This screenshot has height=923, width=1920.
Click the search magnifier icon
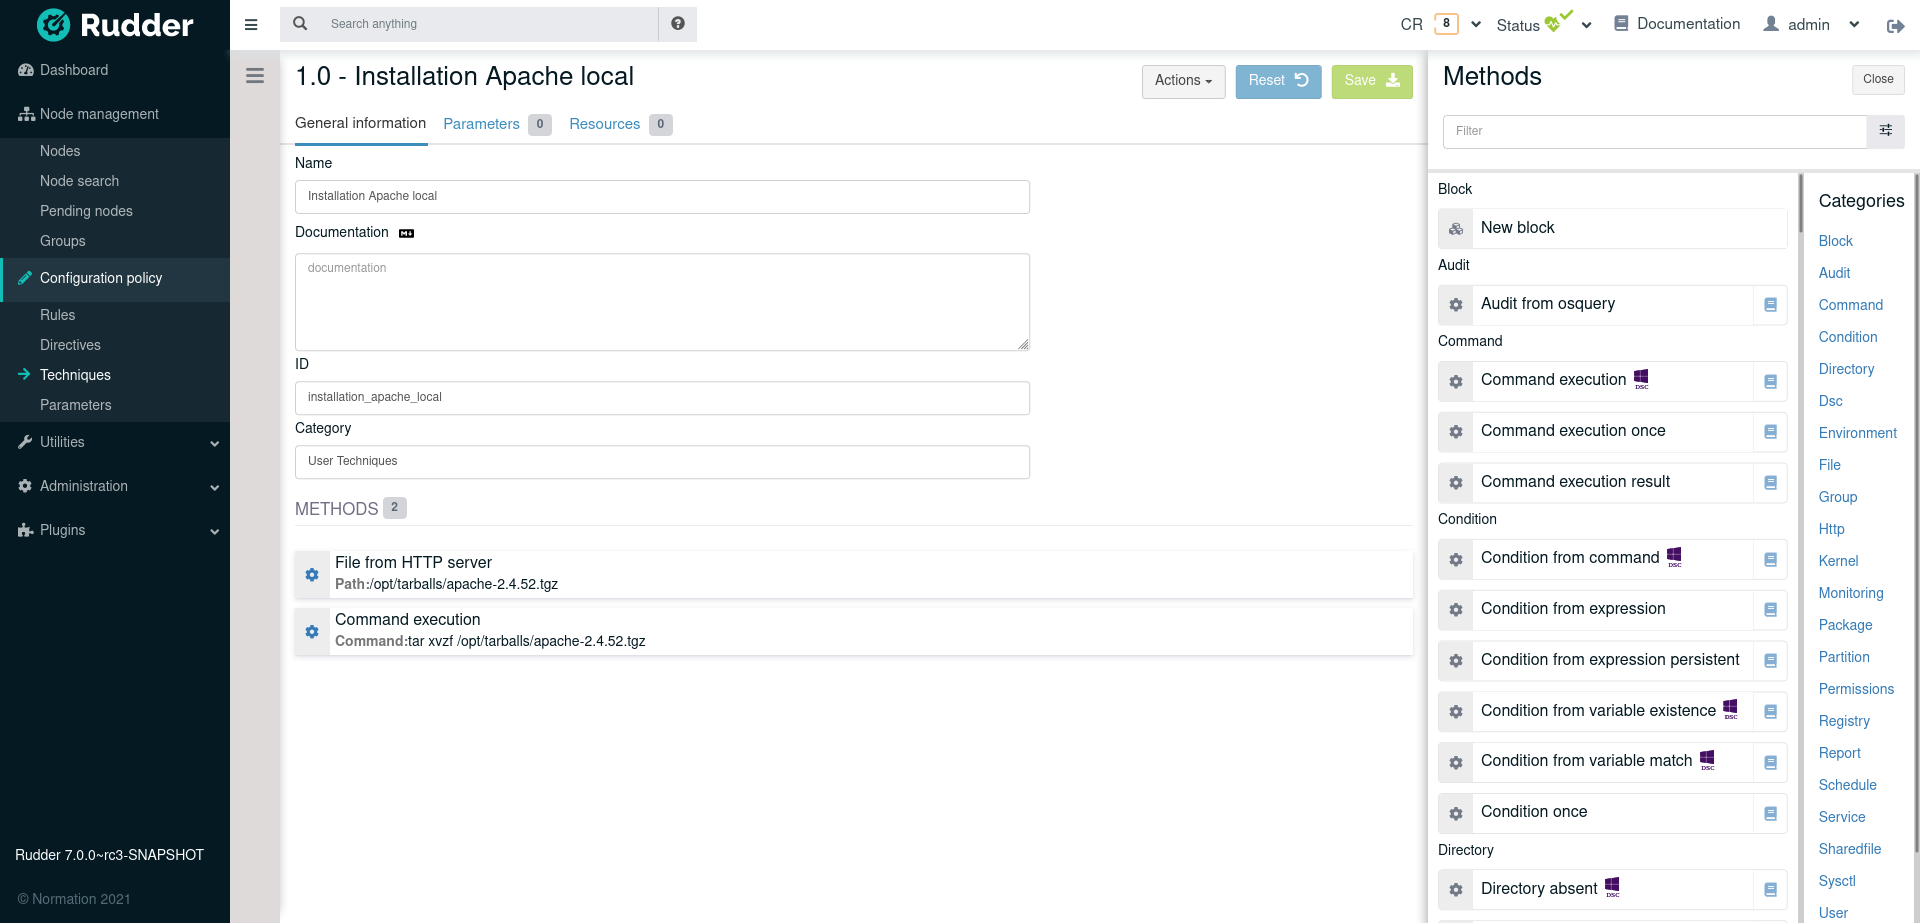click(x=300, y=23)
